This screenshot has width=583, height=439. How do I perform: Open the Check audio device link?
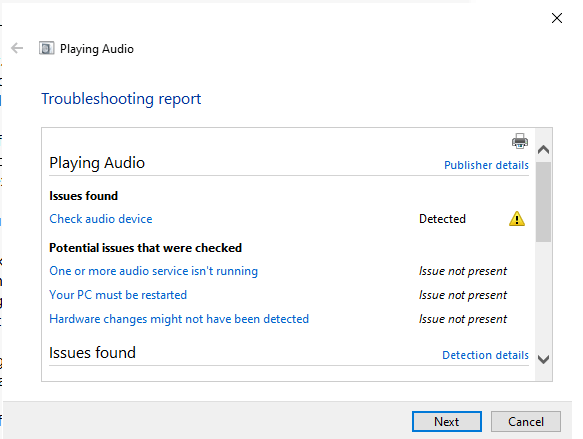pyautogui.click(x=101, y=219)
